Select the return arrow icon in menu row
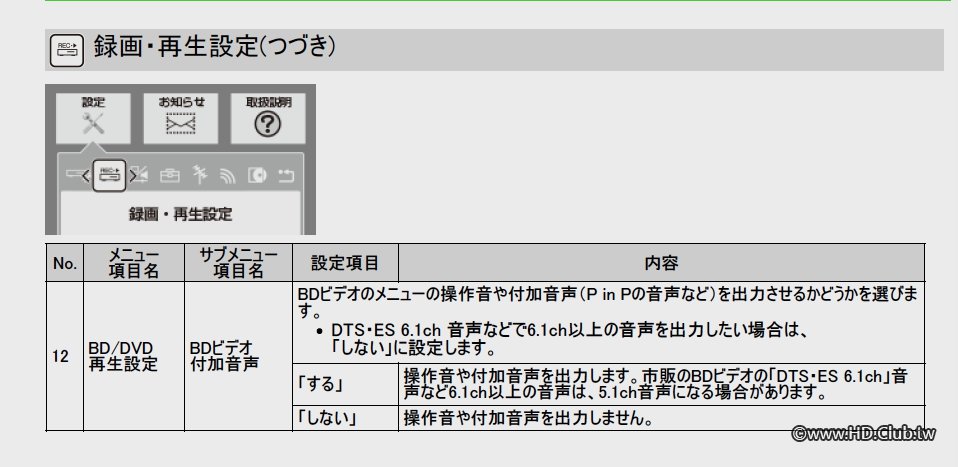 point(286,176)
